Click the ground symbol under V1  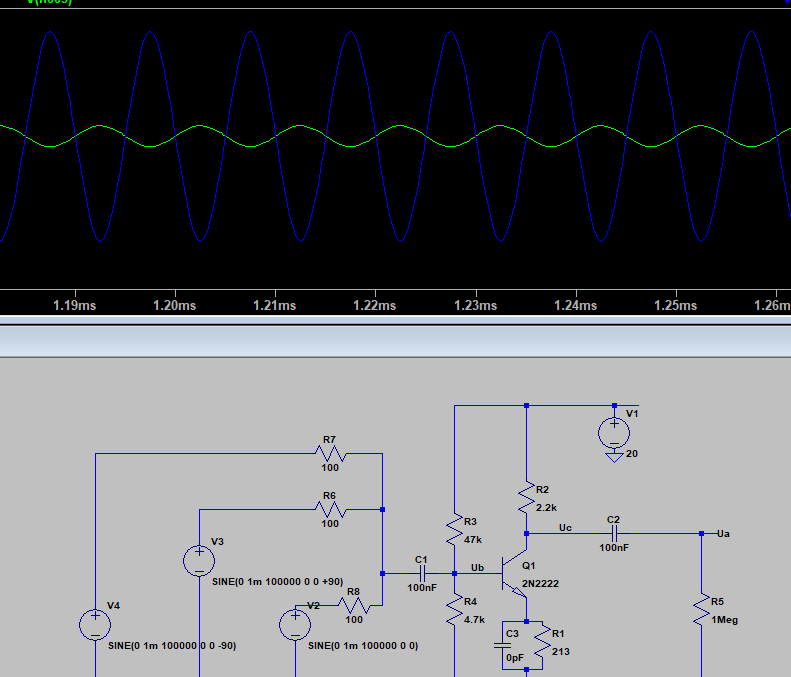(x=614, y=458)
